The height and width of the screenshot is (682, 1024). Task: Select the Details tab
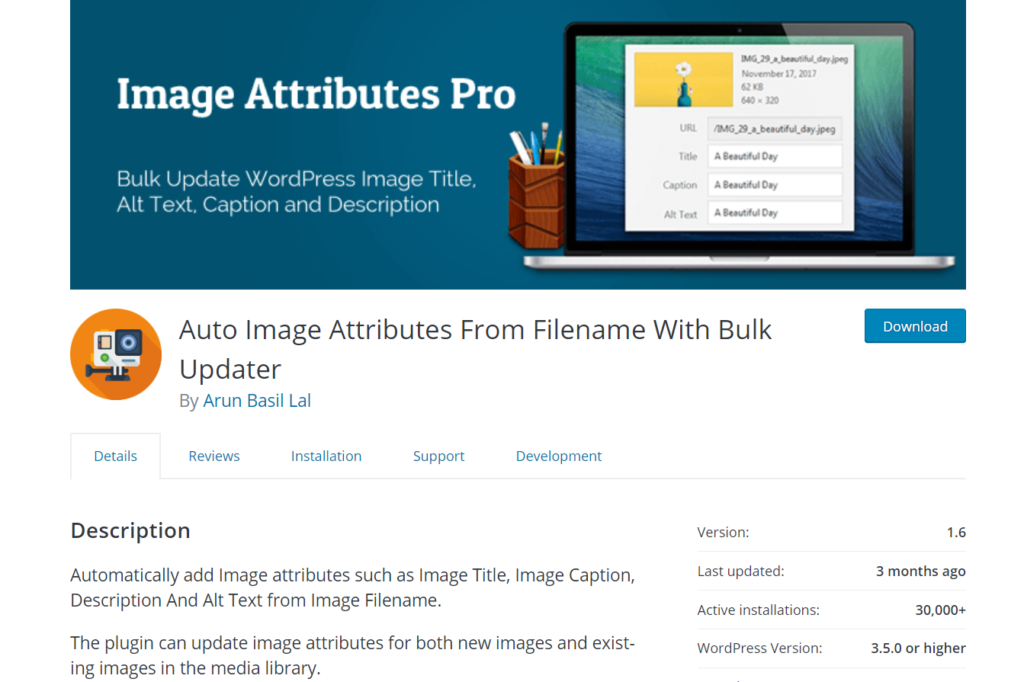(116, 456)
